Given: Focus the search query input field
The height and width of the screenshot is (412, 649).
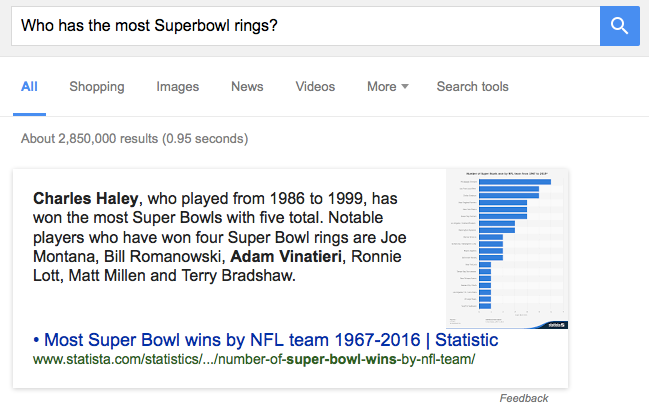Looking at the screenshot, I should click(x=305, y=26).
